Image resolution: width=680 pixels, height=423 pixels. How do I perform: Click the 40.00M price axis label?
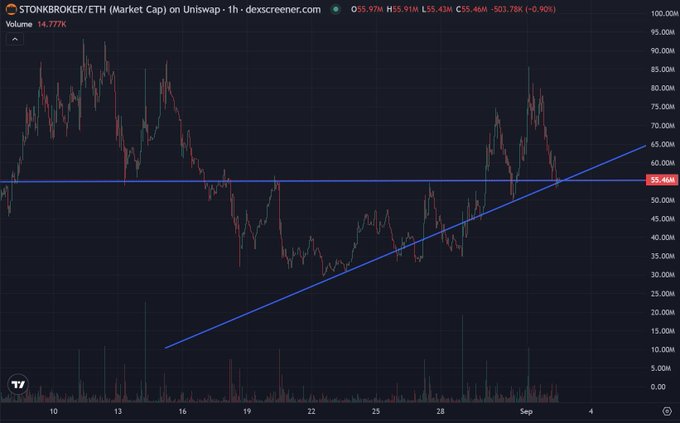(663, 237)
